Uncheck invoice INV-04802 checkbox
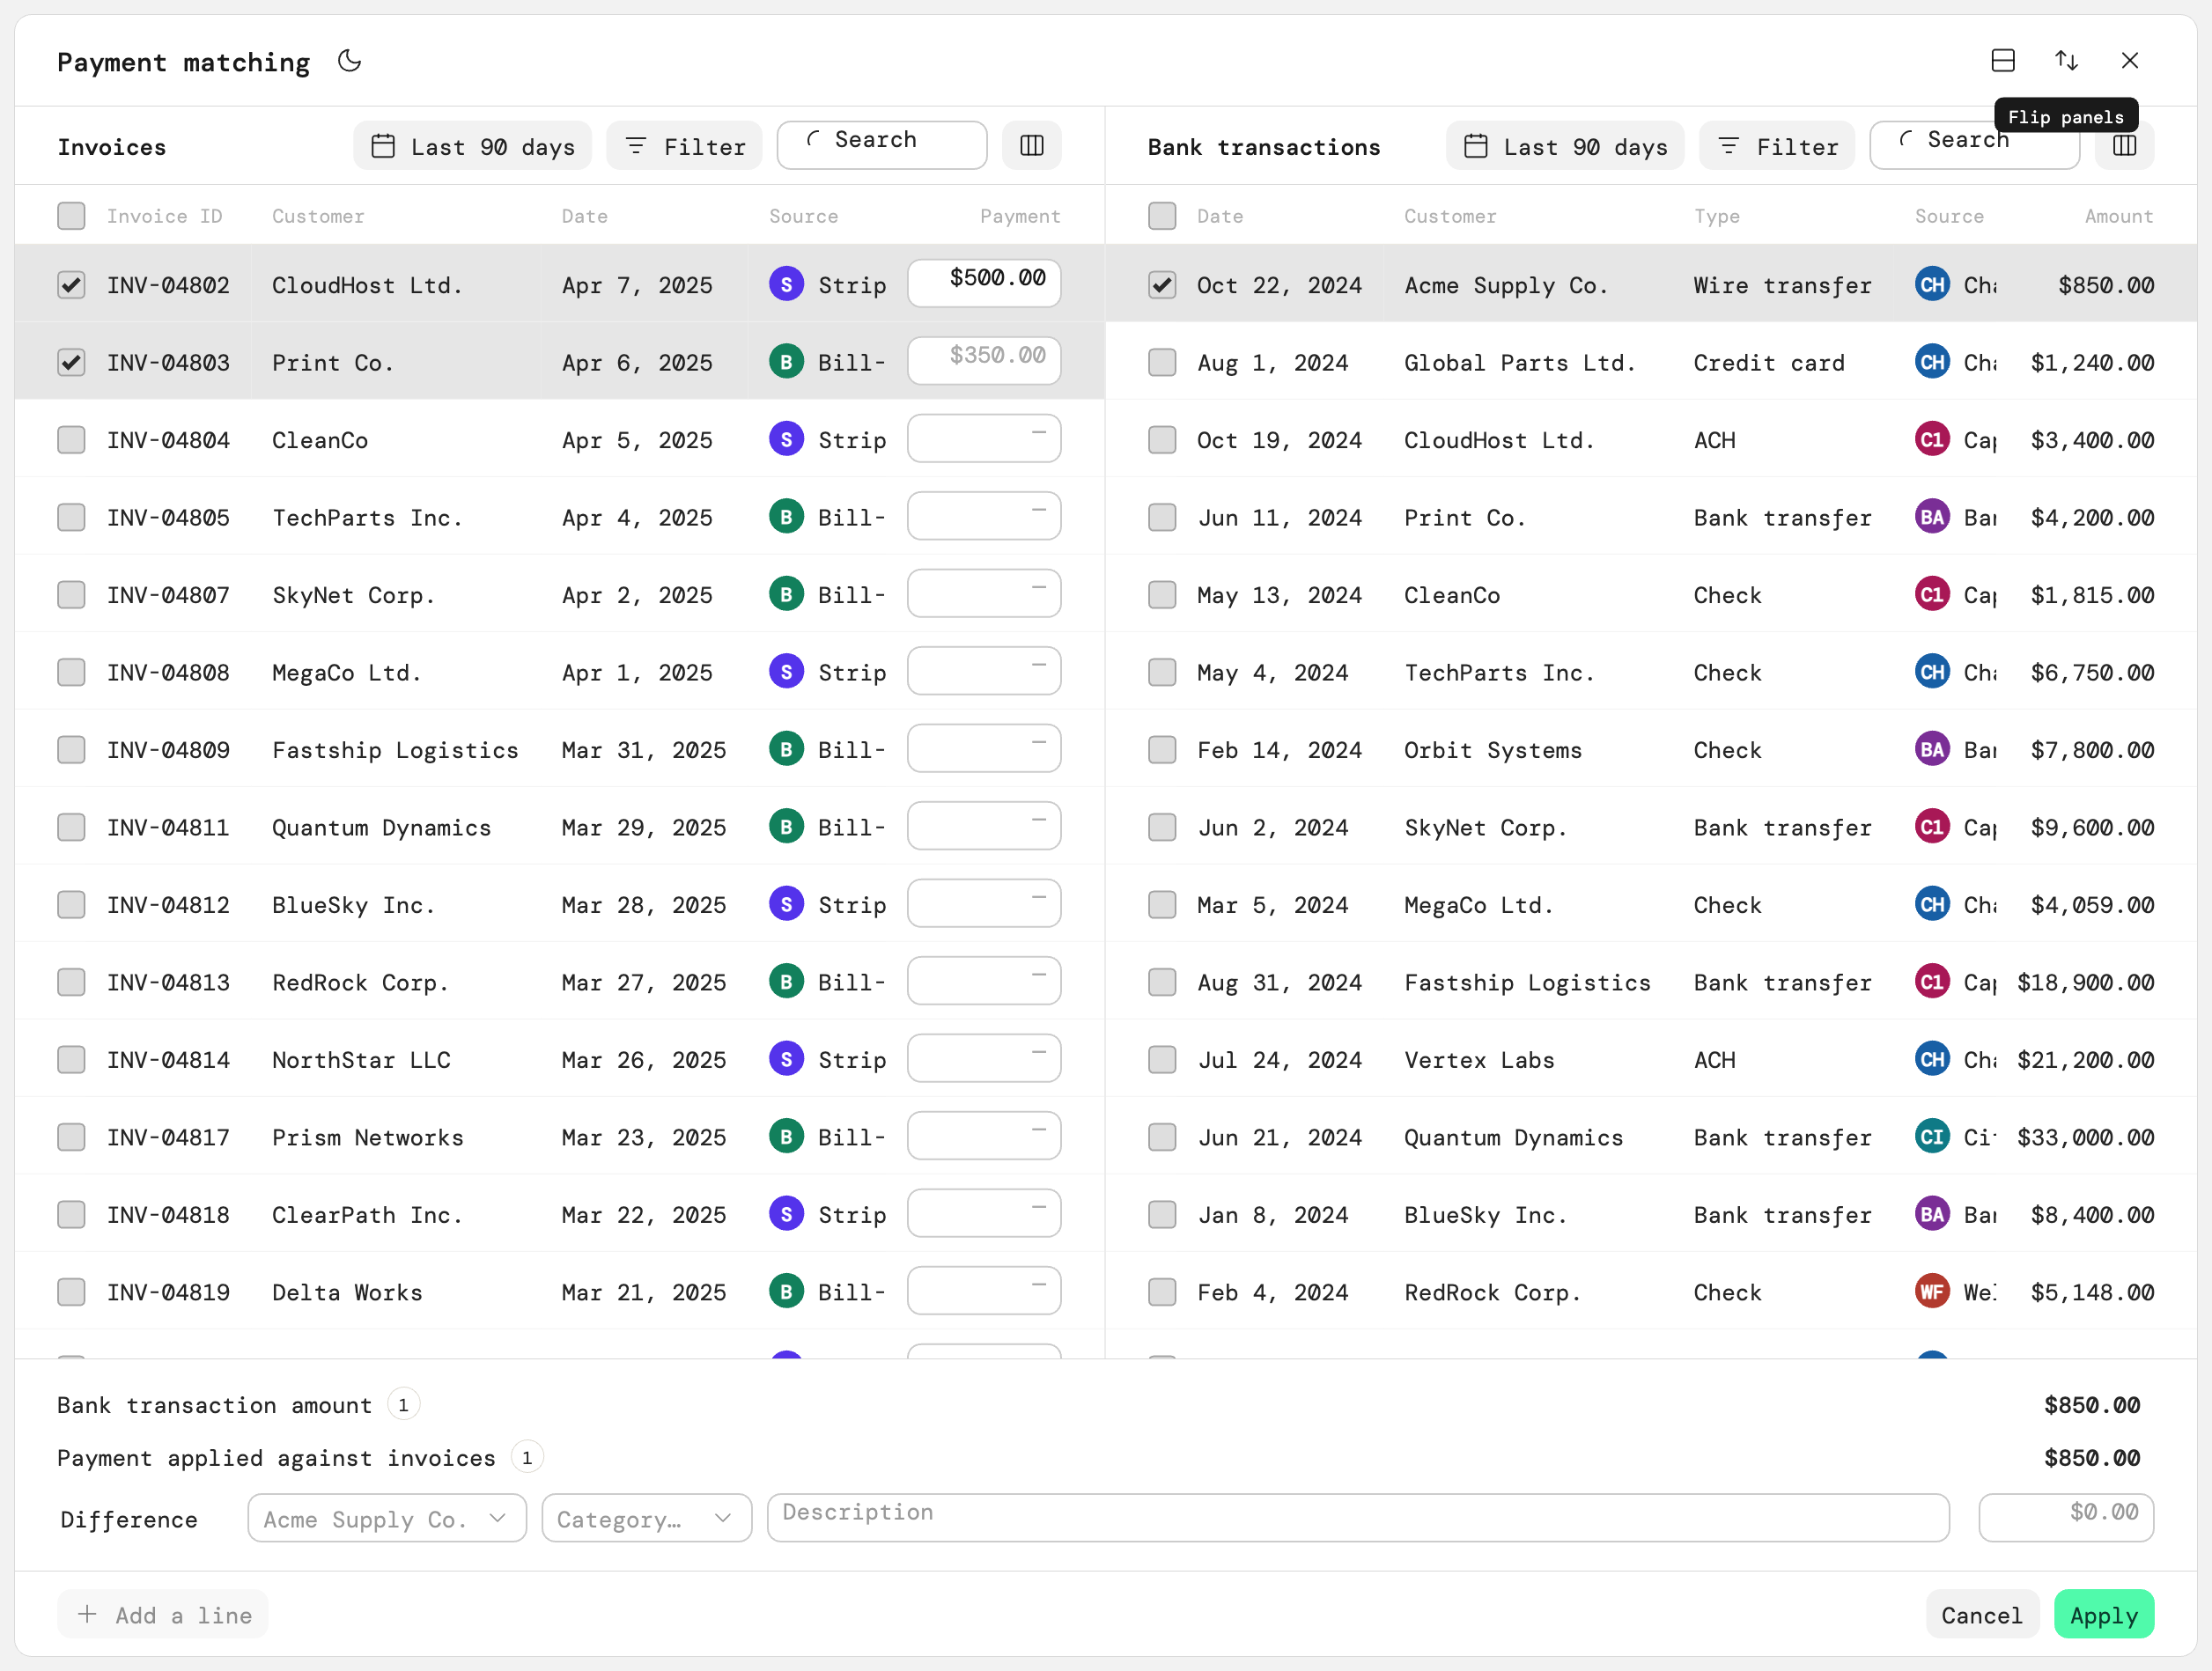Viewport: 2212px width, 1671px height. coord(71,285)
